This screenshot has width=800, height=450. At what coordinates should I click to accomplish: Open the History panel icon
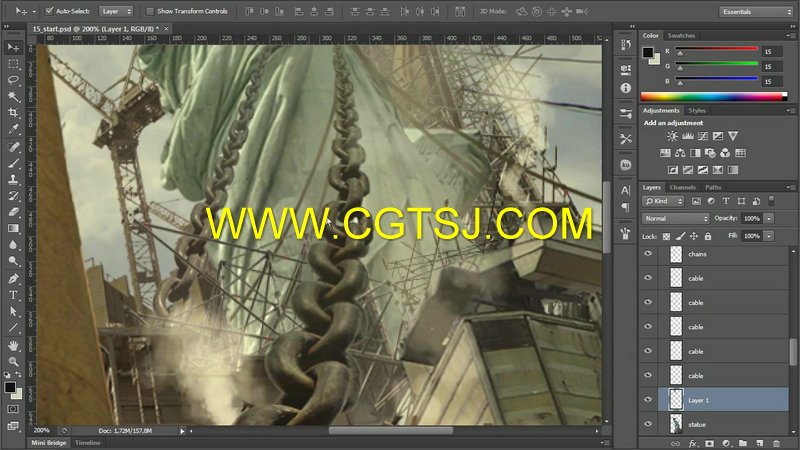(x=626, y=45)
